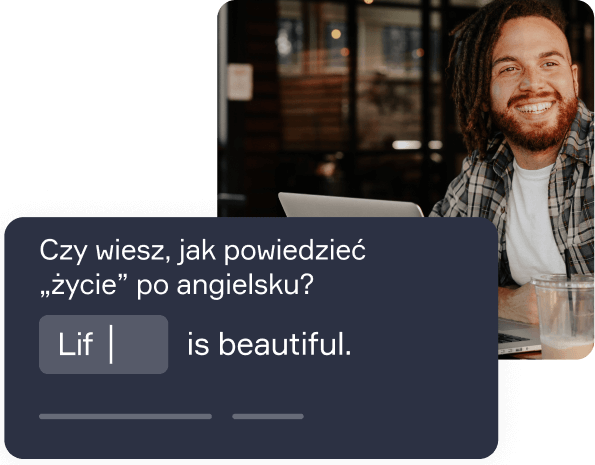This screenshot has height=465, width=595.
Task: Click the longer gray progress bar
Action: pos(125,416)
